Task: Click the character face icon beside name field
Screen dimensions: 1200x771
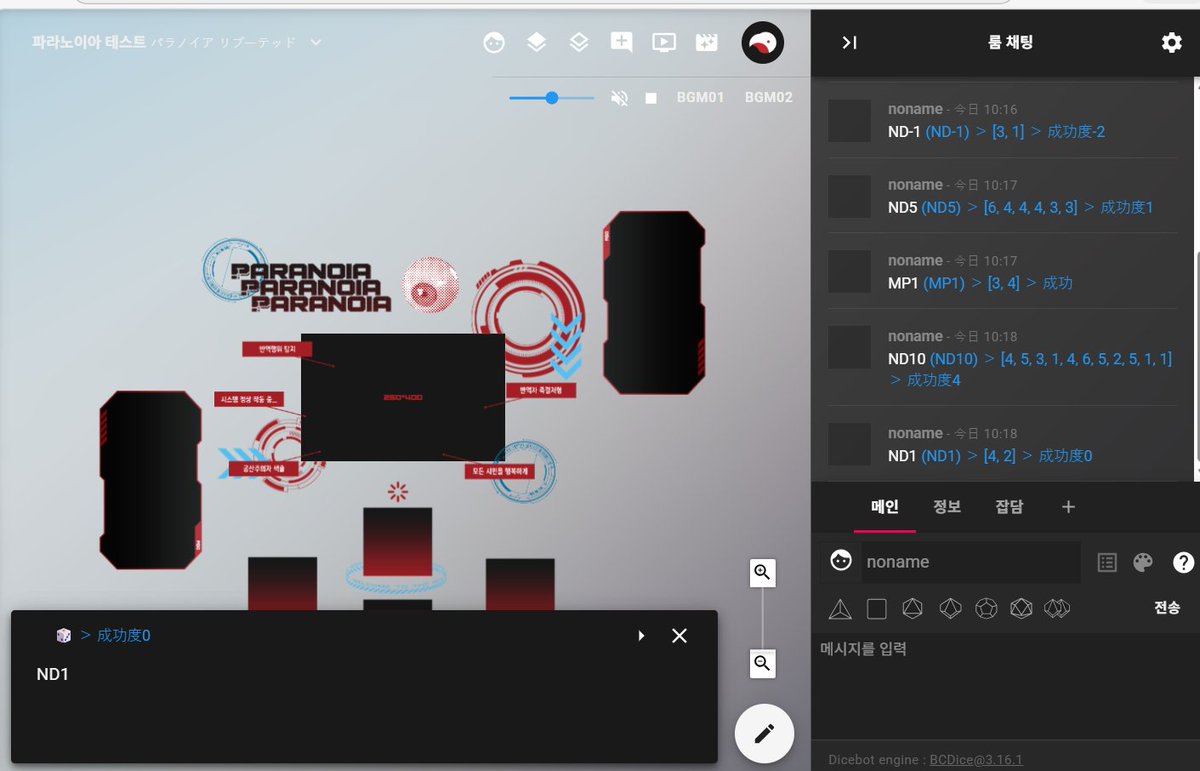Action: [x=841, y=561]
